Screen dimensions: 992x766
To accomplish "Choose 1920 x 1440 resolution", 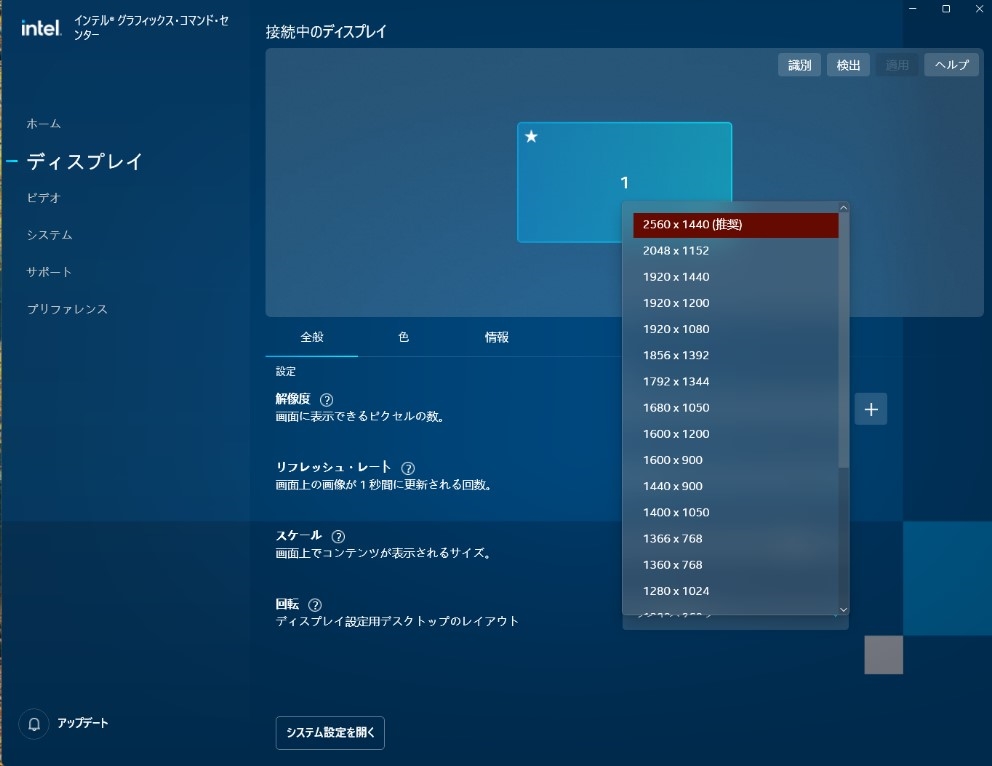I will (x=736, y=277).
